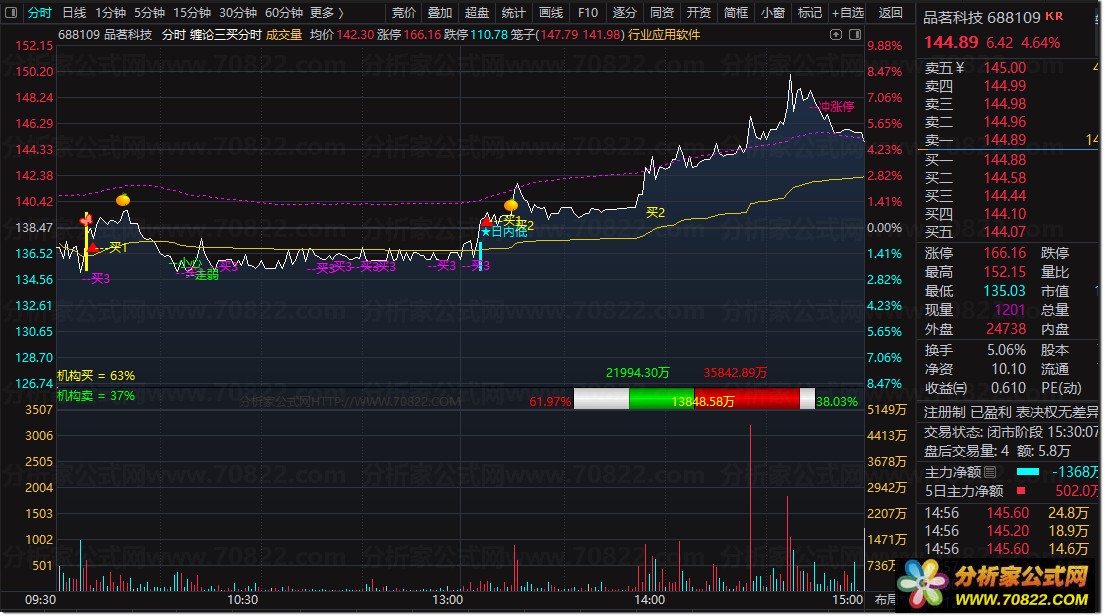The width and height of the screenshot is (1105, 616).
Task: Toggle the 简框 simple frame mode
Action: pos(736,13)
